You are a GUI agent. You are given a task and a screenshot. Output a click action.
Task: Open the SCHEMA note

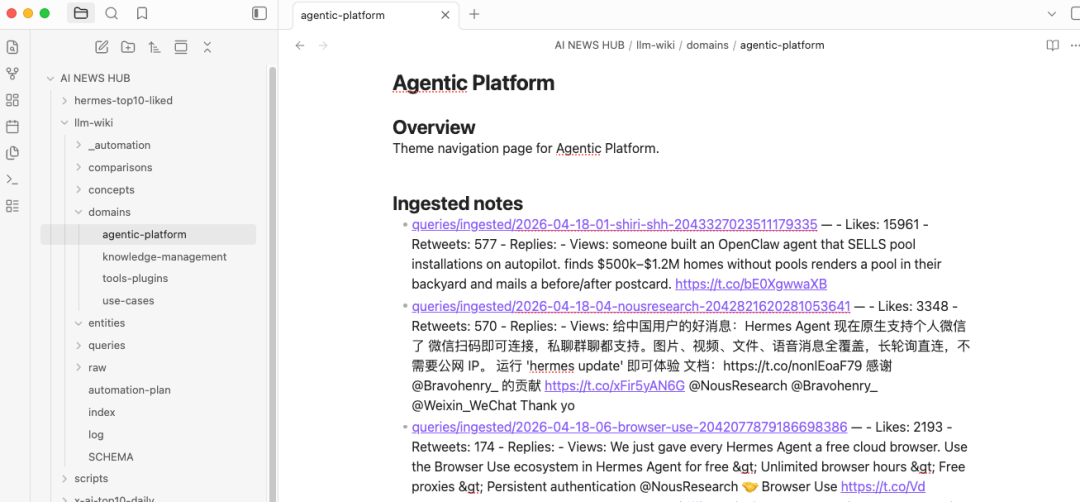(x=111, y=457)
